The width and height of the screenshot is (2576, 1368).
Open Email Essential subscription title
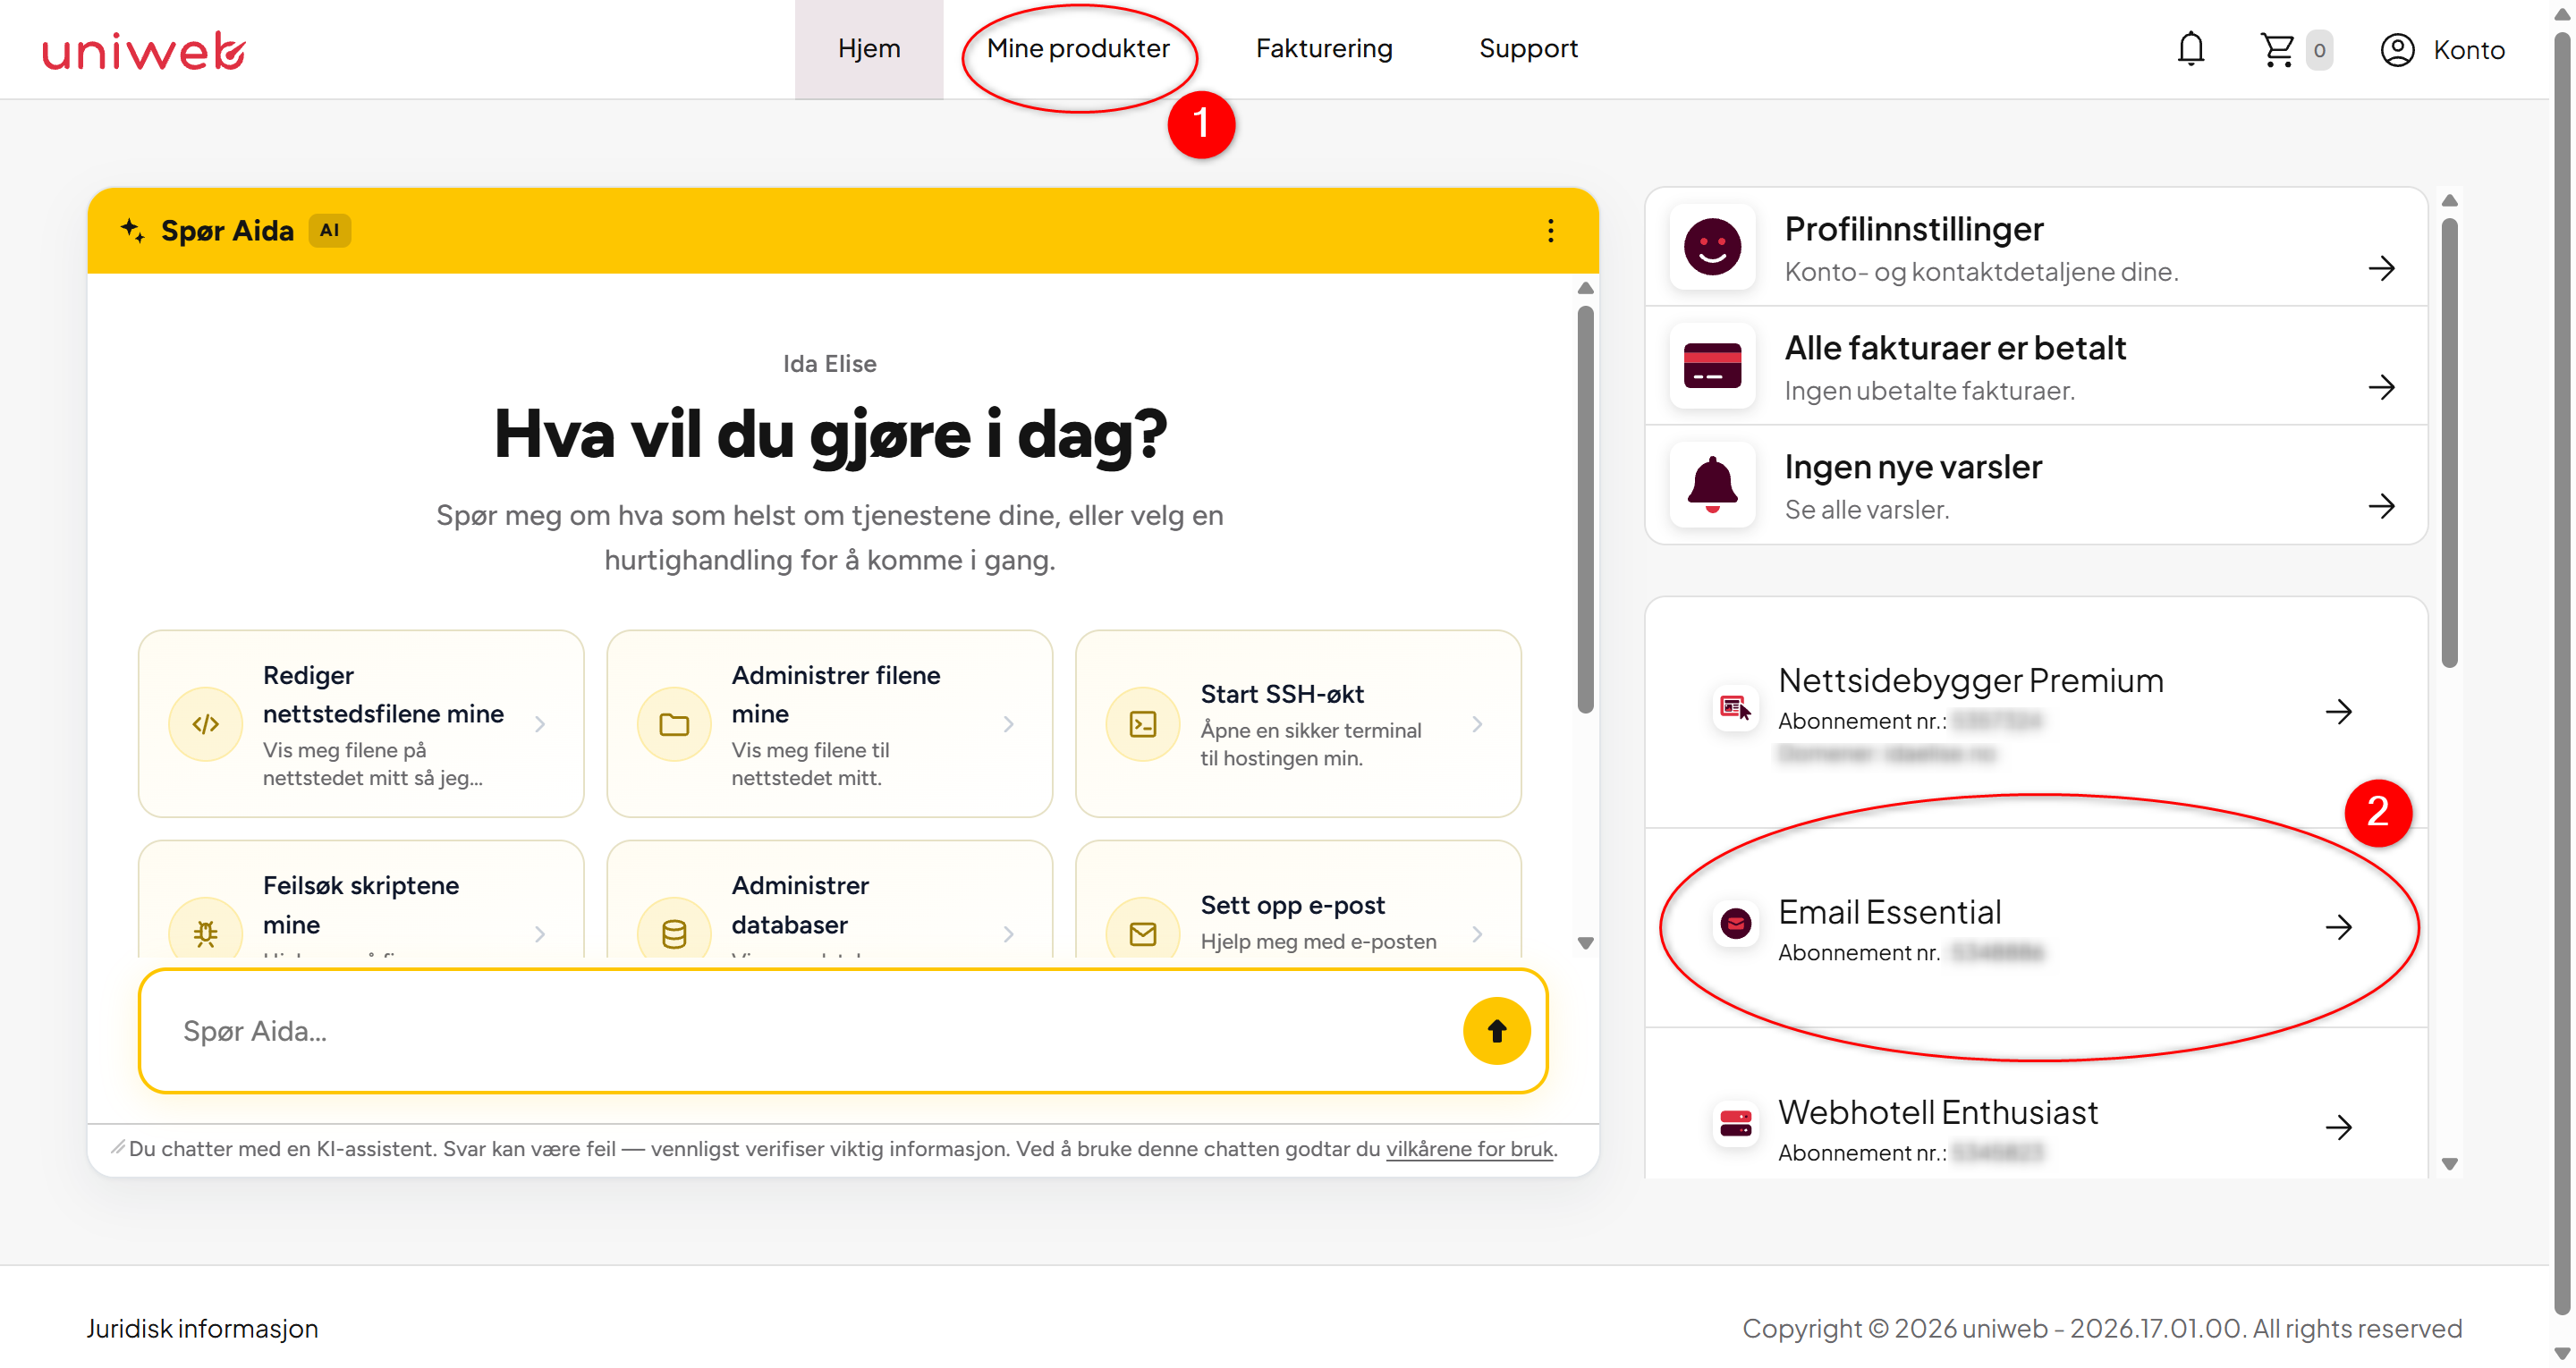click(1889, 912)
